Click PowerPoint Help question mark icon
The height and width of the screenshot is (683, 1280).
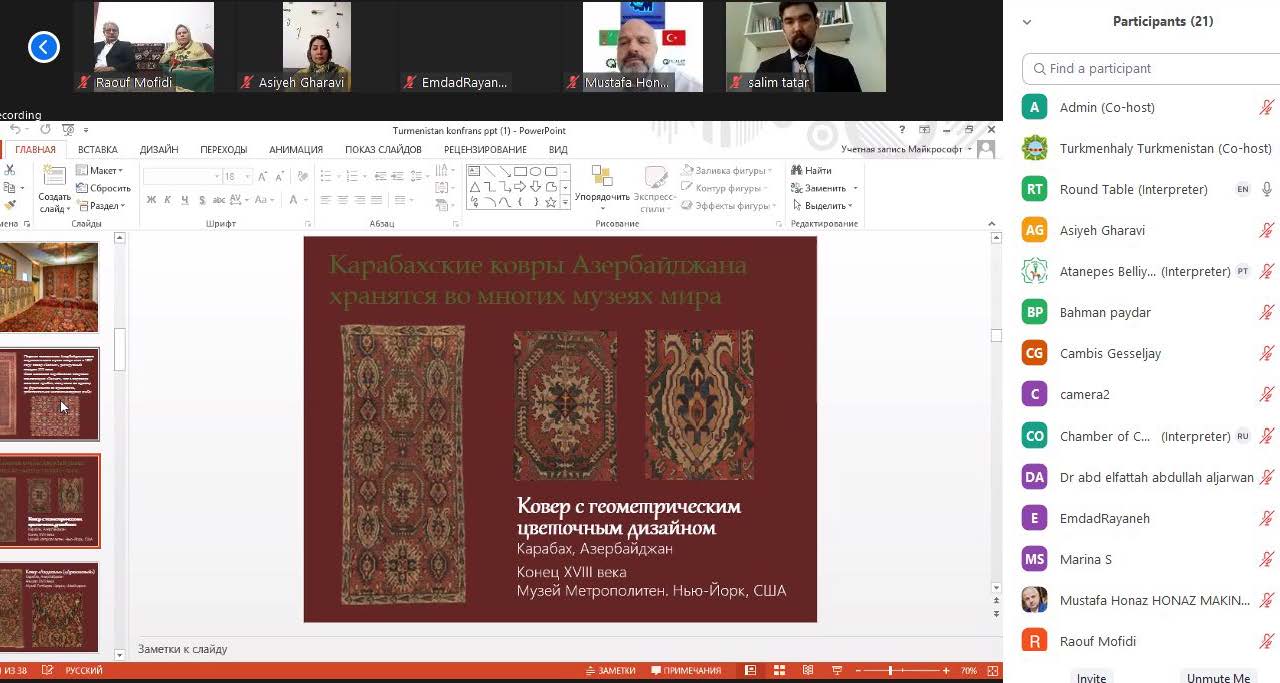[x=902, y=130]
